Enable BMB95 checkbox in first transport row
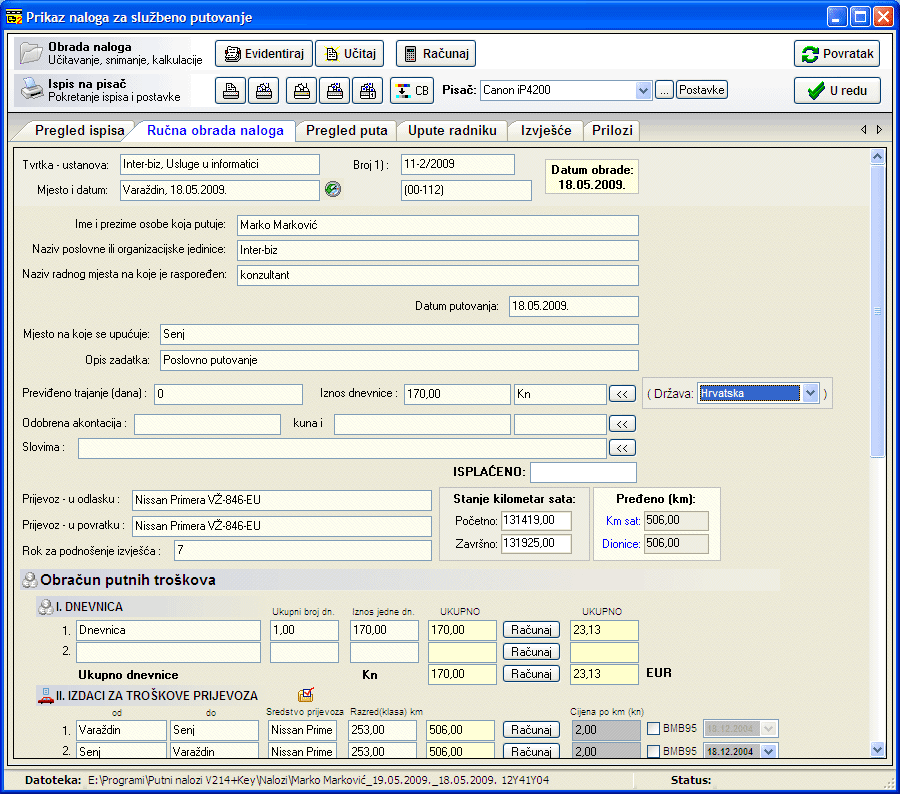This screenshot has width=900, height=794. 655,729
